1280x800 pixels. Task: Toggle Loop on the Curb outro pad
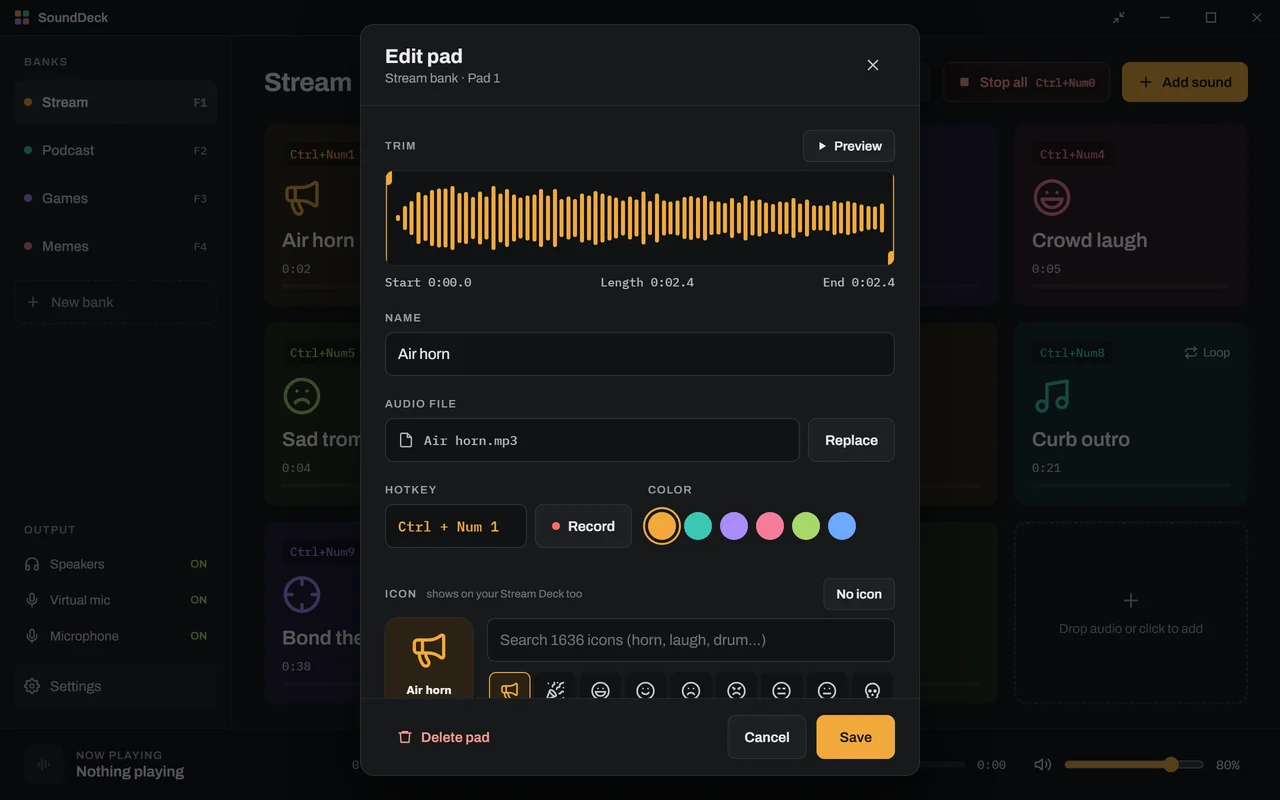[x=1207, y=353]
